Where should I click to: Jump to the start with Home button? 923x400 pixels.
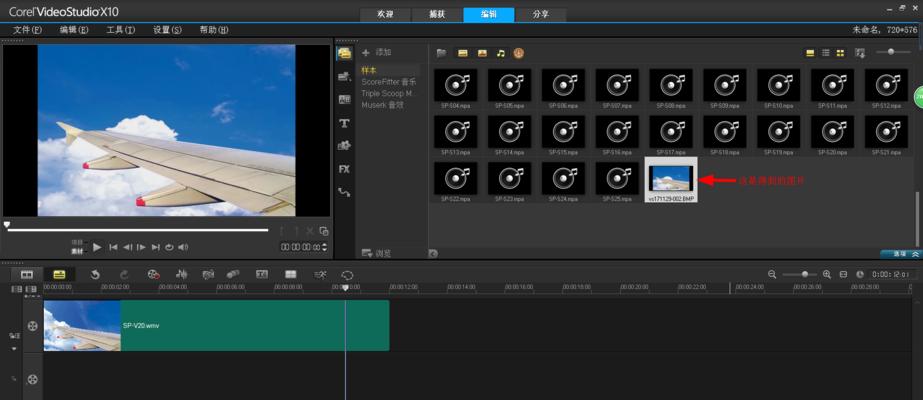coord(113,248)
